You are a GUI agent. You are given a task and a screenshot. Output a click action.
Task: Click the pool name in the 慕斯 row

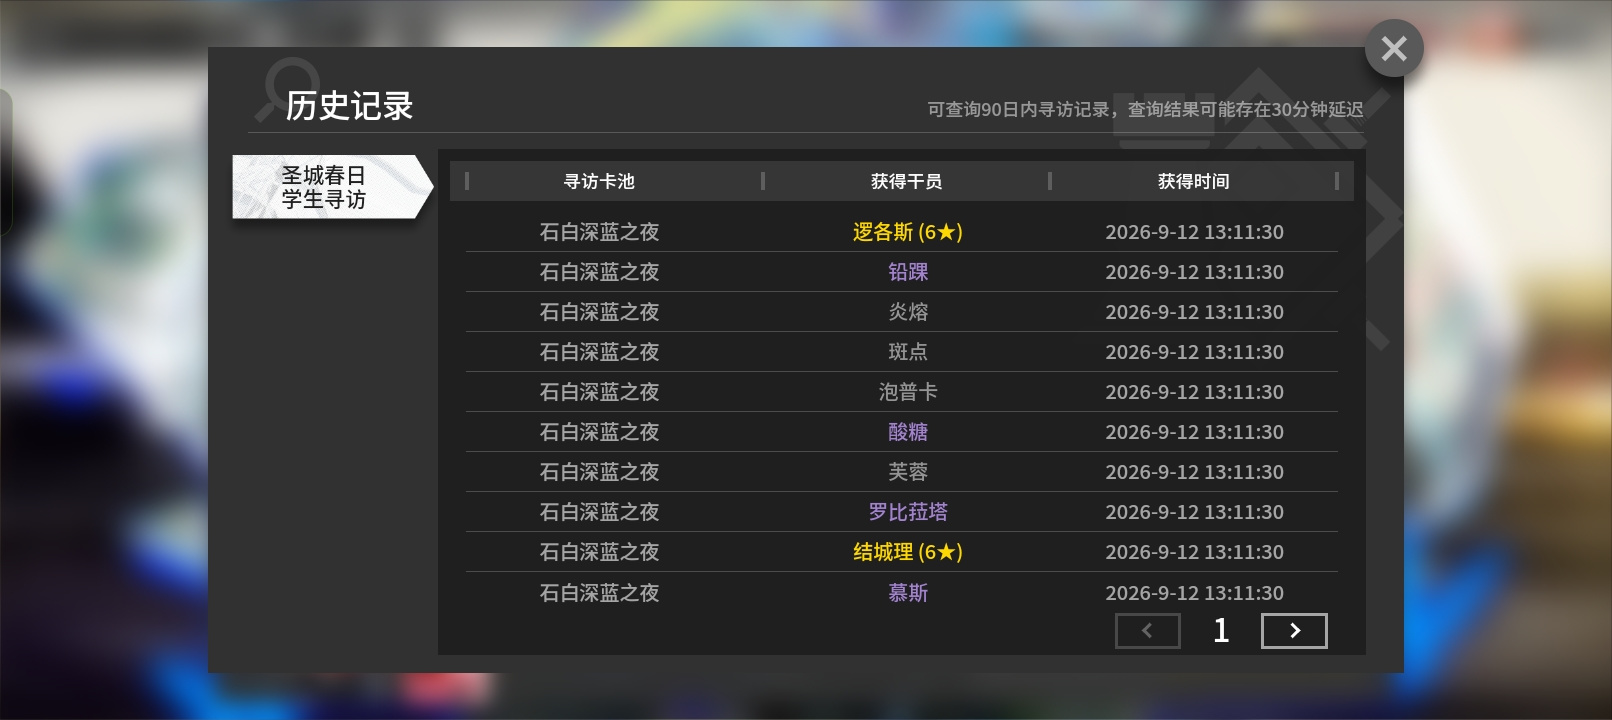600,593
